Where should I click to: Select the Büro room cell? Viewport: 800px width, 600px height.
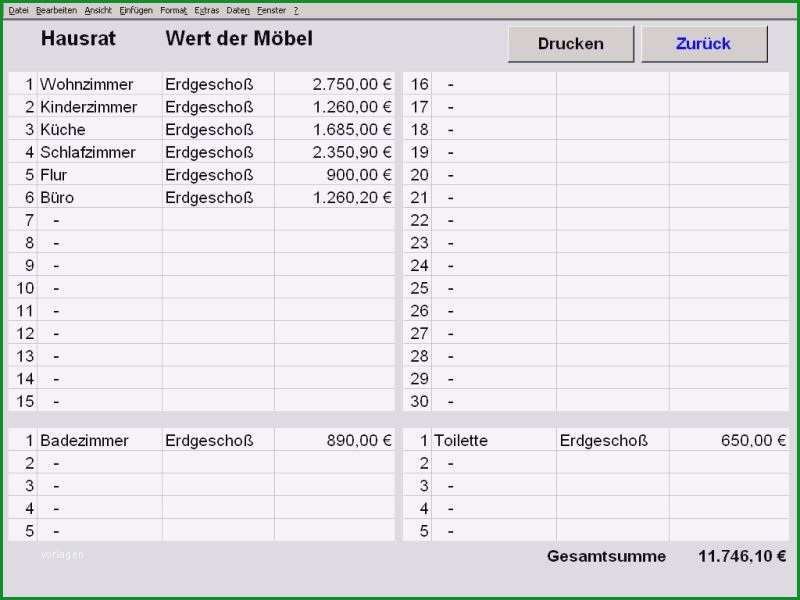click(100, 197)
